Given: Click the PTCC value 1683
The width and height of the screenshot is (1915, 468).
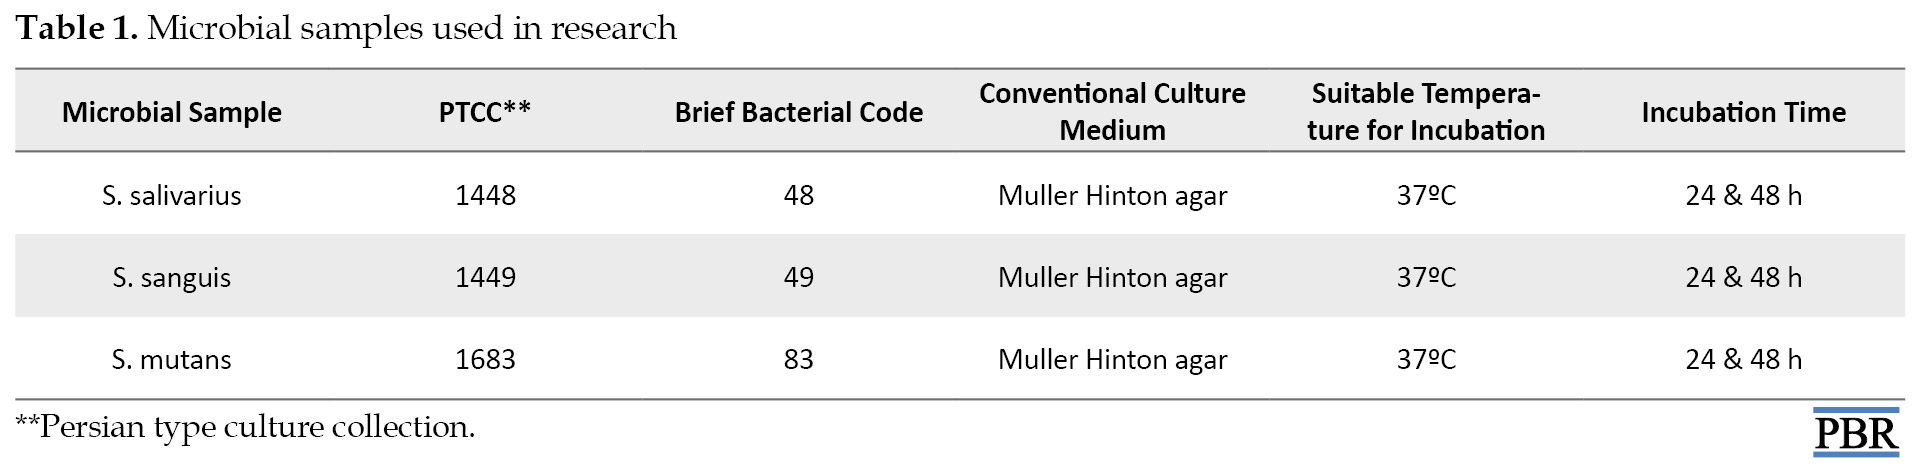Looking at the screenshot, I should [x=485, y=359].
